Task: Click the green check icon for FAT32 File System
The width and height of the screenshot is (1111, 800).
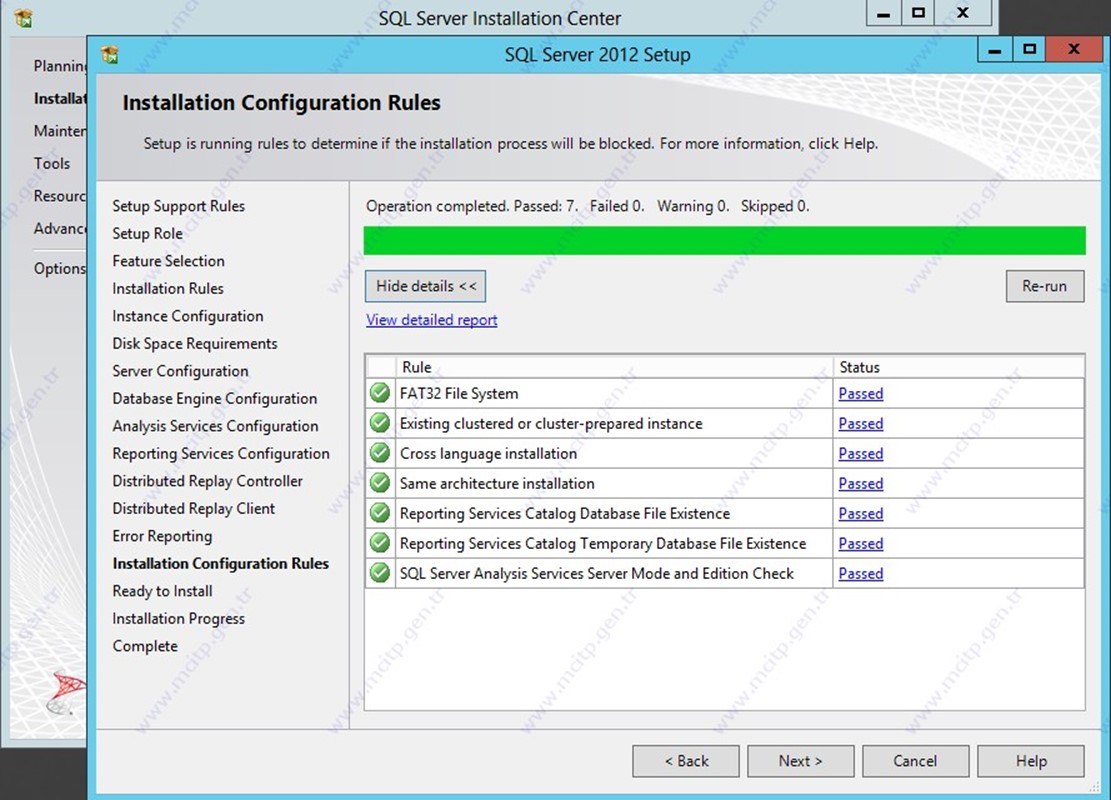Action: 380,393
